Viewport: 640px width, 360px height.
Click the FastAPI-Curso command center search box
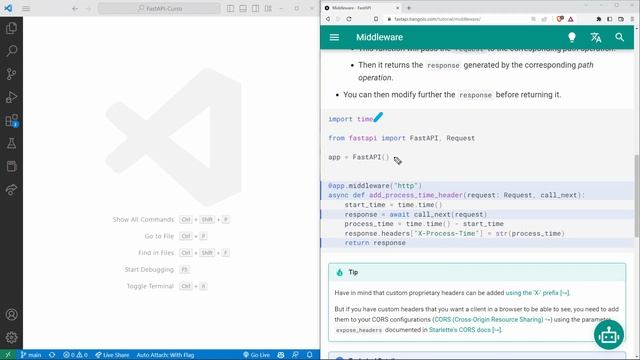pyautogui.click(x=159, y=8)
